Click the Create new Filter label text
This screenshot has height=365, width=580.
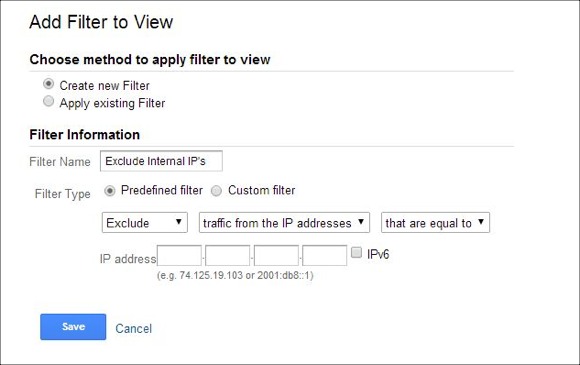[x=105, y=85]
